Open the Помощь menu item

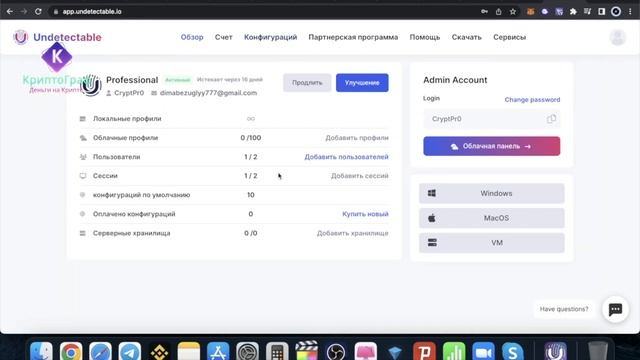point(424,37)
